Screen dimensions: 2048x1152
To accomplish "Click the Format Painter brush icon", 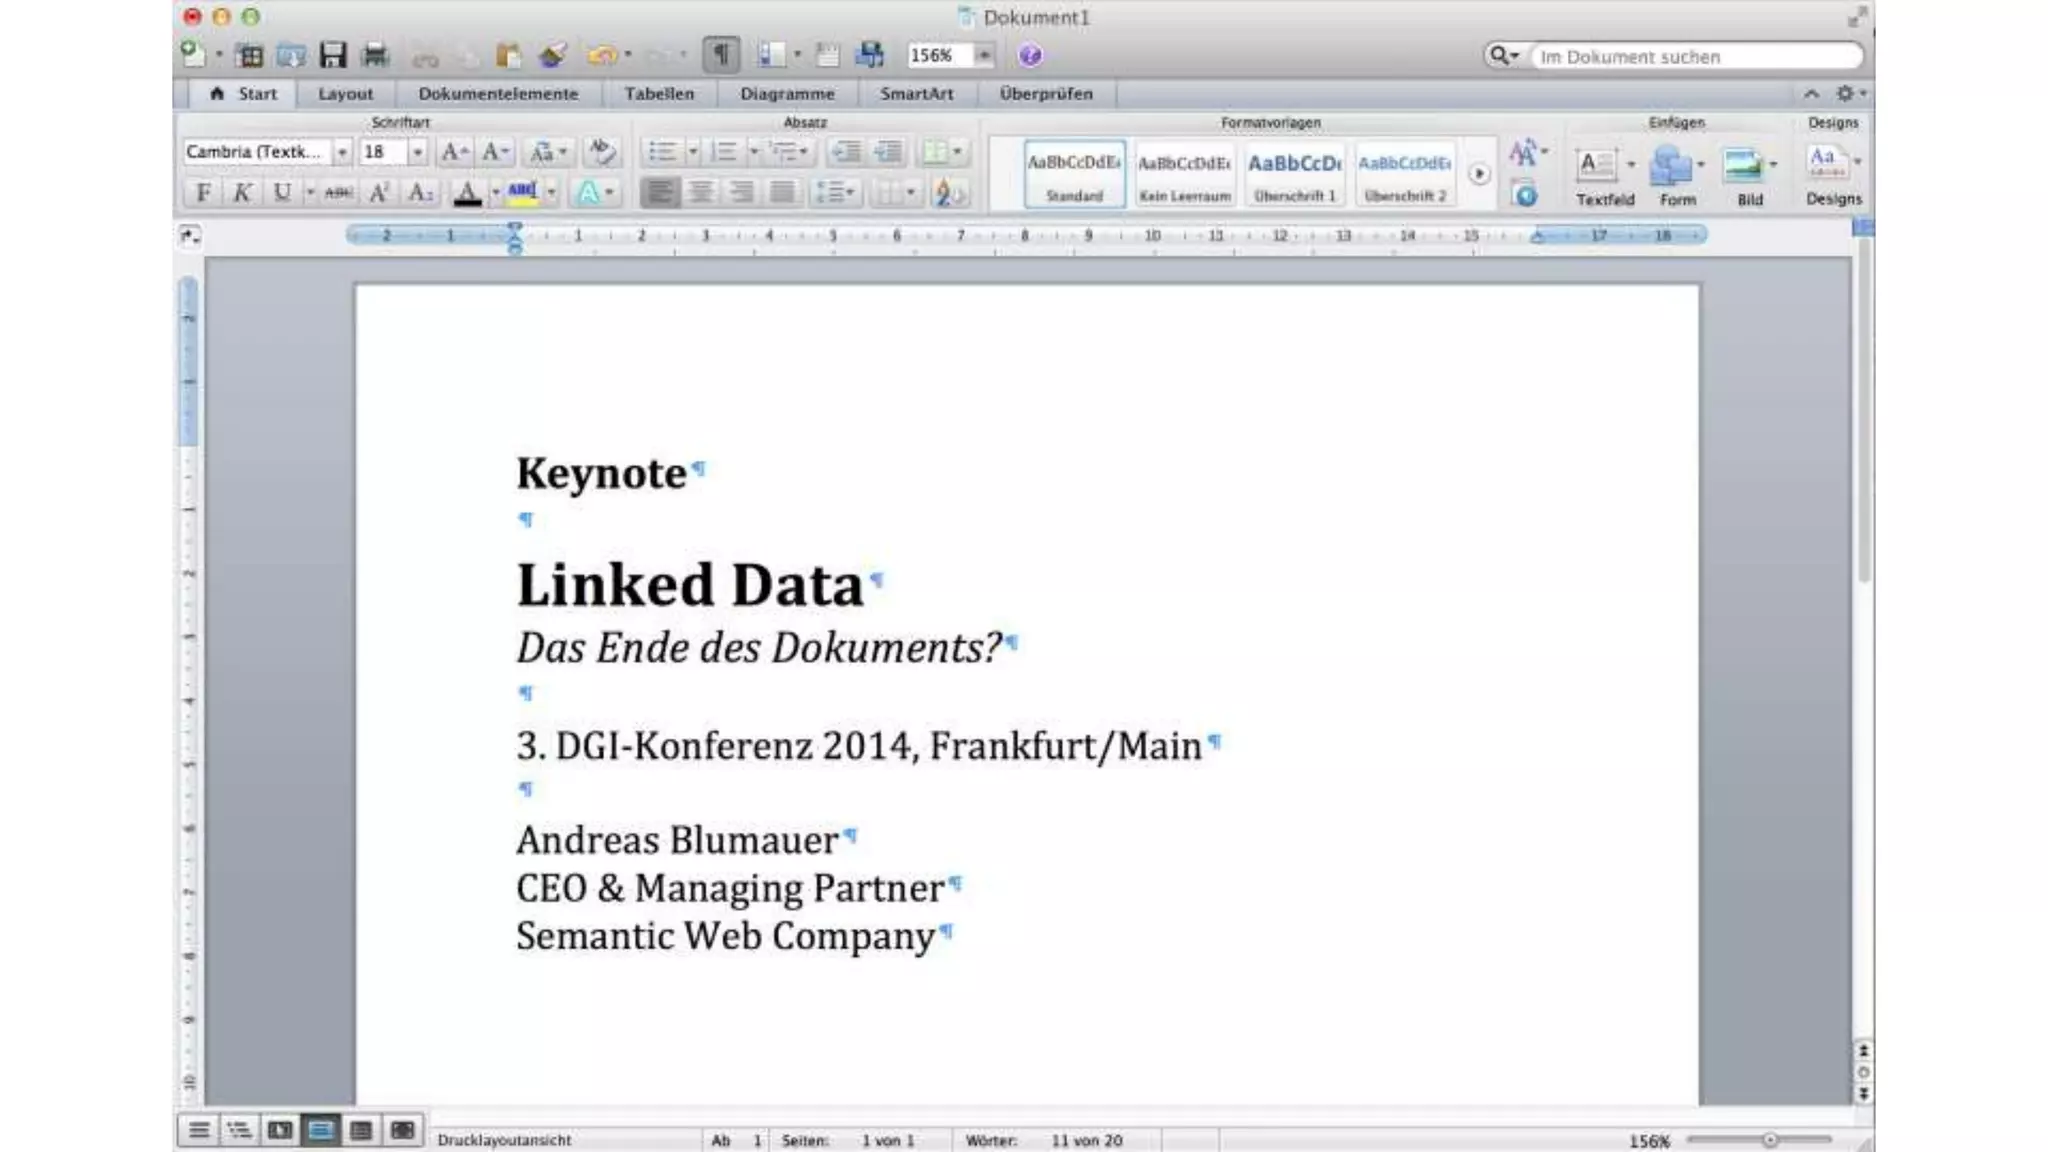I will [x=552, y=55].
